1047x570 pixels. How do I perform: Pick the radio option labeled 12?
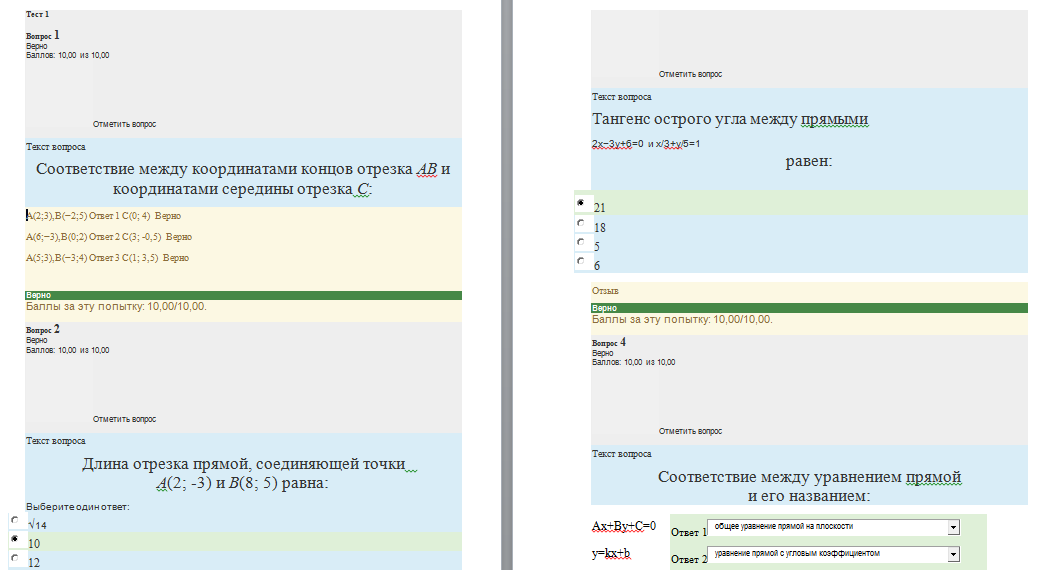(x=15, y=557)
